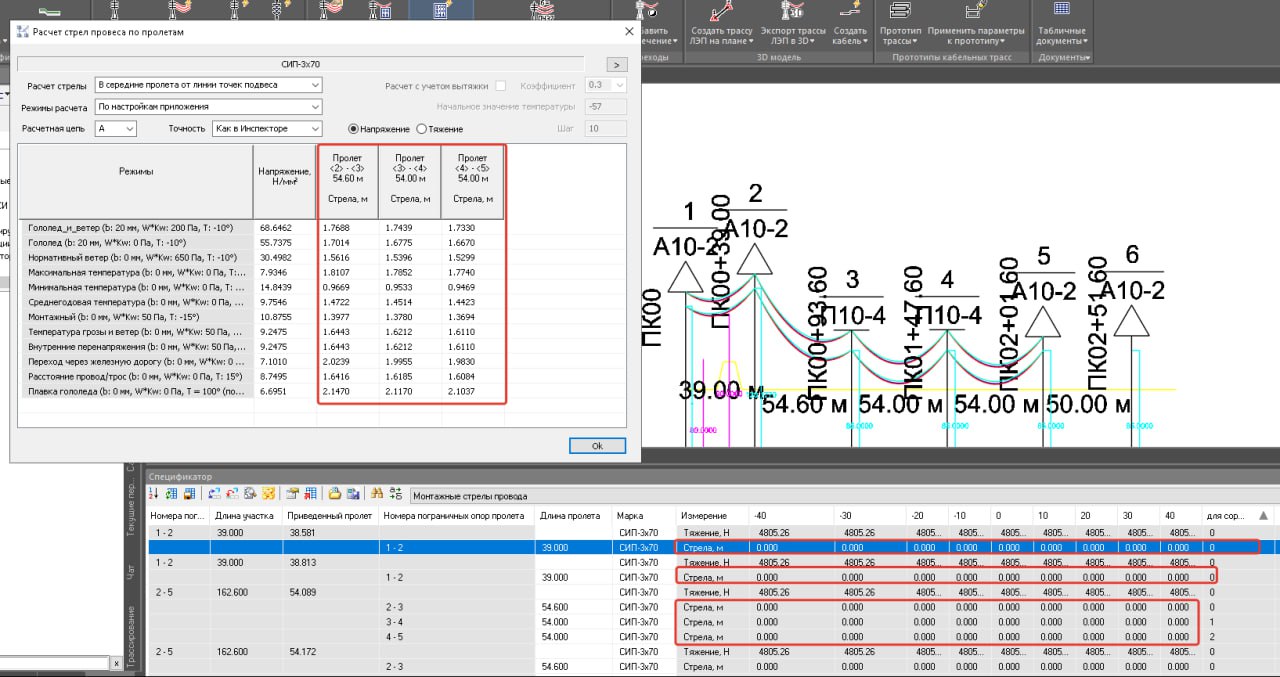Open the Прототип трассы tool

point(900,11)
